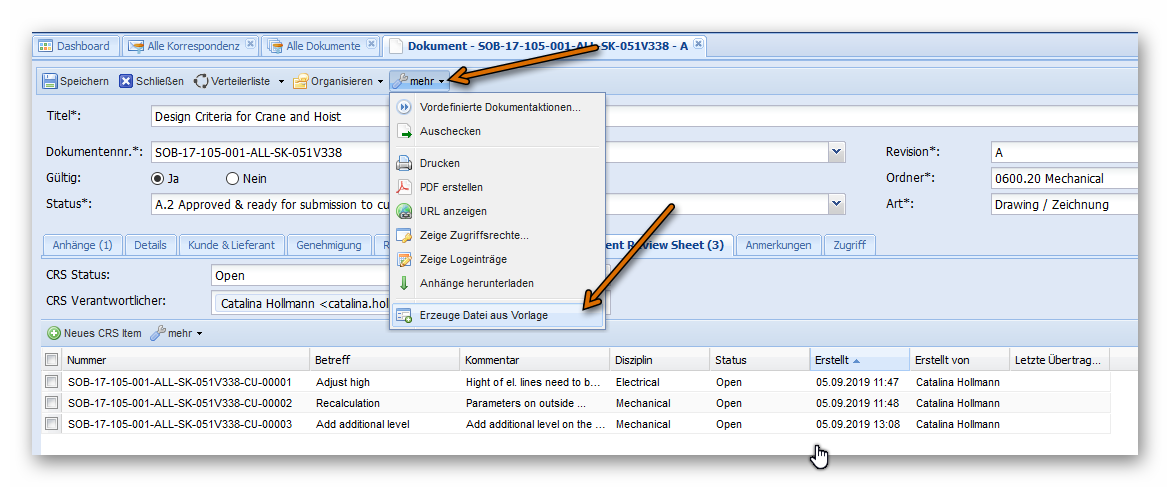Check the row for CU-00002 item

pyautogui.click(x=51, y=403)
